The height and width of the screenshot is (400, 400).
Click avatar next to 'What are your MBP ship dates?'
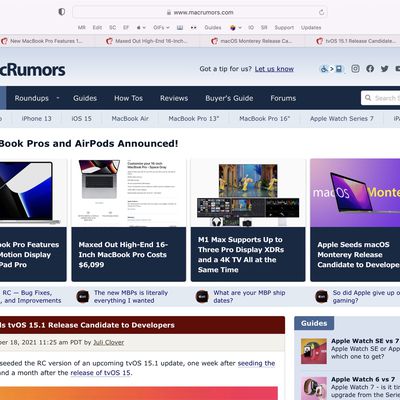(x=202, y=296)
